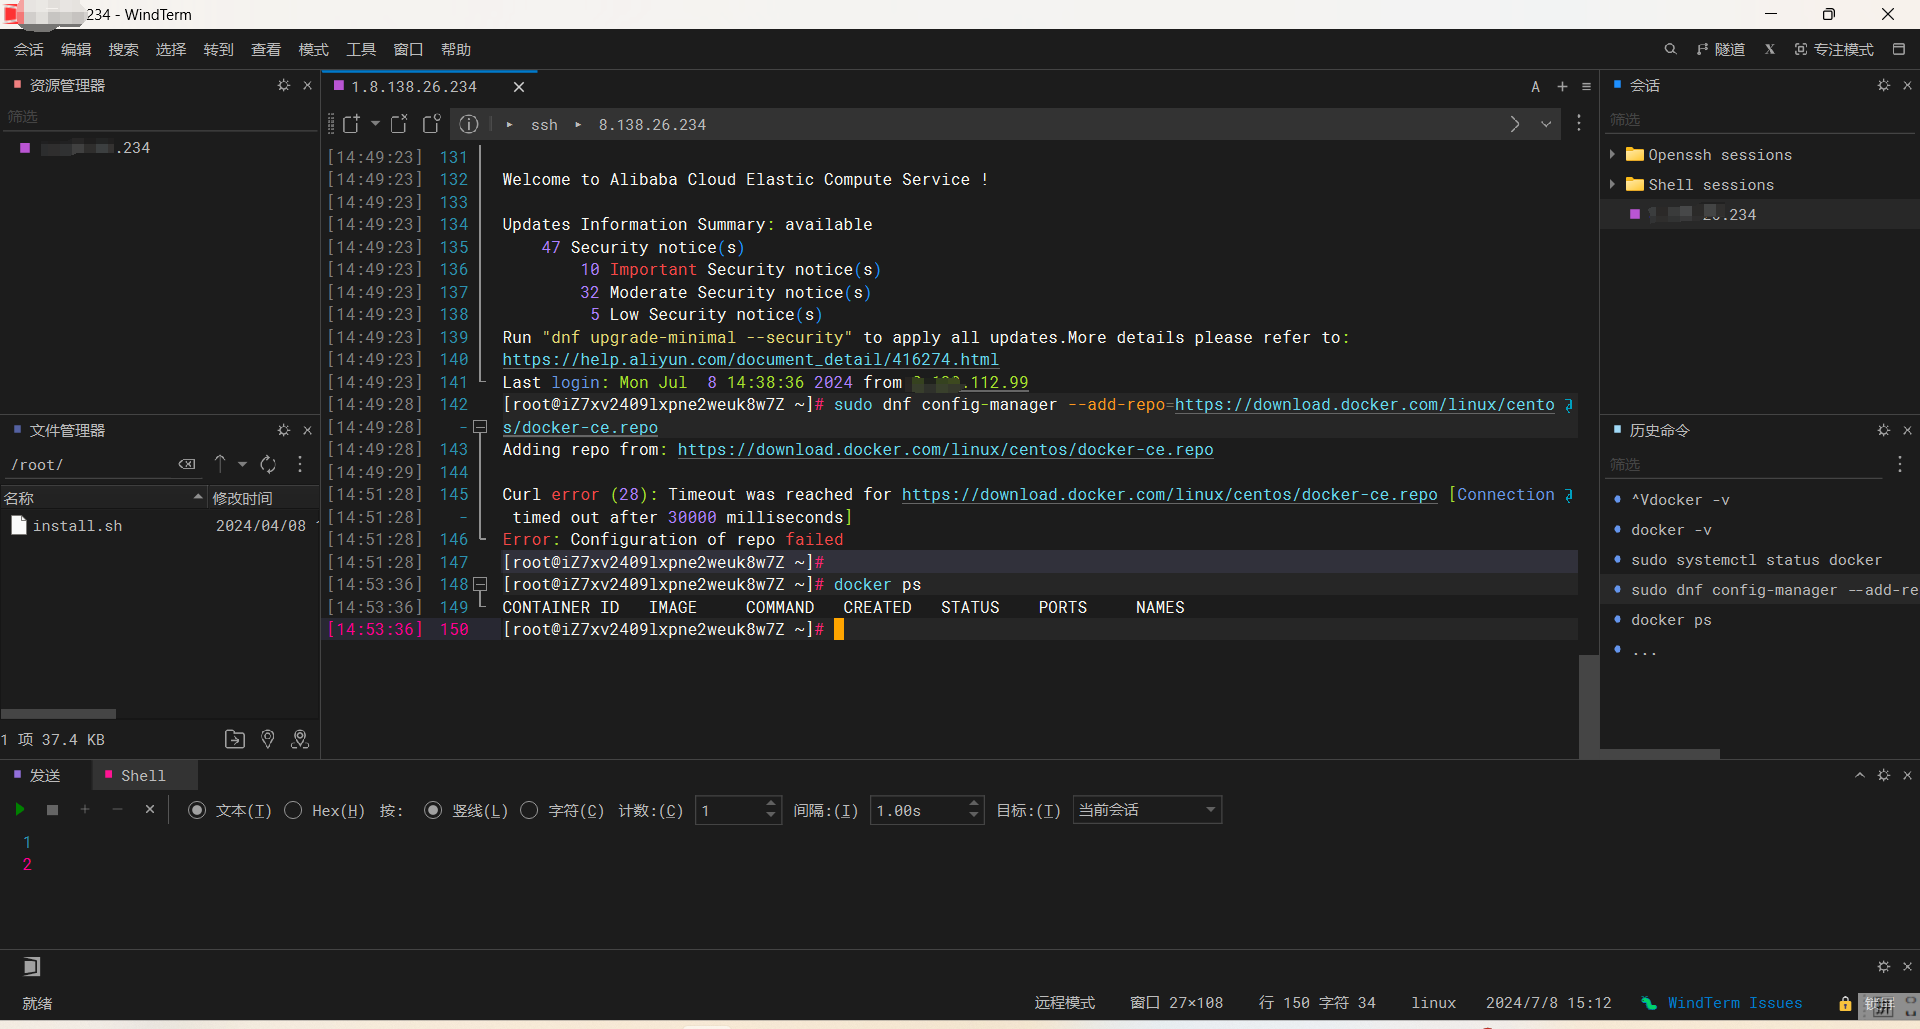Click the 资源管理器 filter input field

pyautogui.click(x=160, y=117)
